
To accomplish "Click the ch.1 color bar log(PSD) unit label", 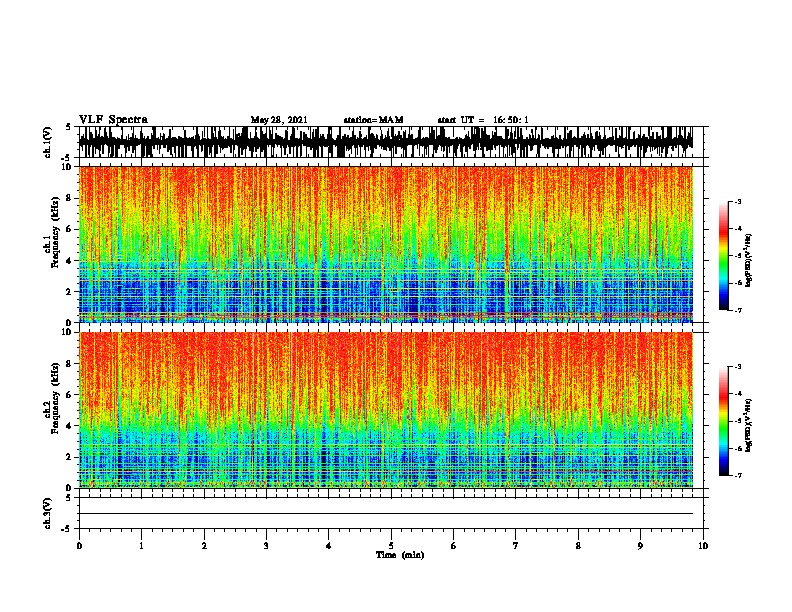I will [x=749, y=260].
